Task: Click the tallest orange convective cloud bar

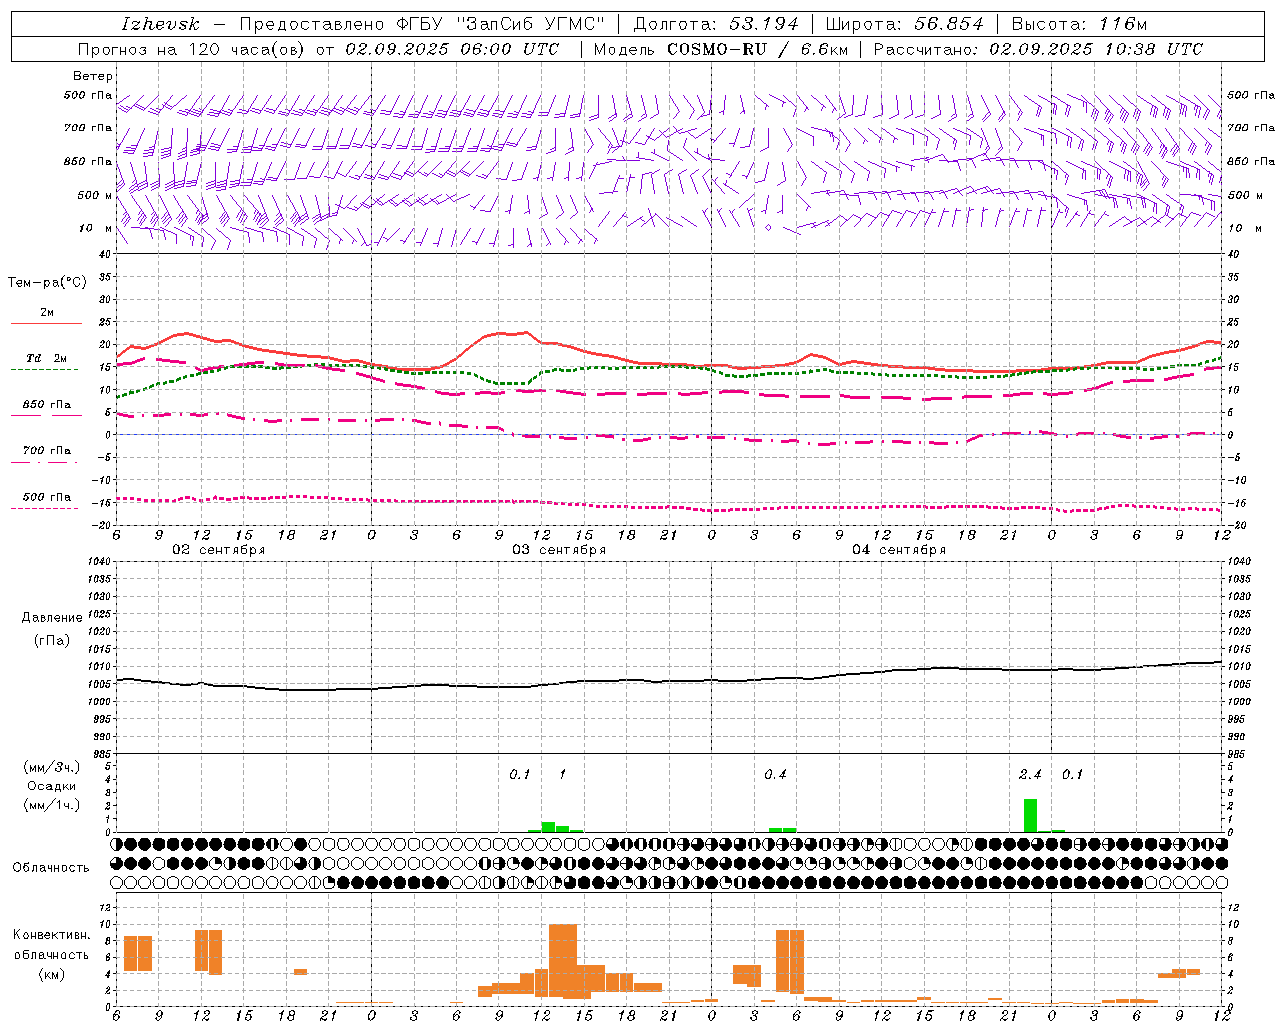Action: [563, 961]
